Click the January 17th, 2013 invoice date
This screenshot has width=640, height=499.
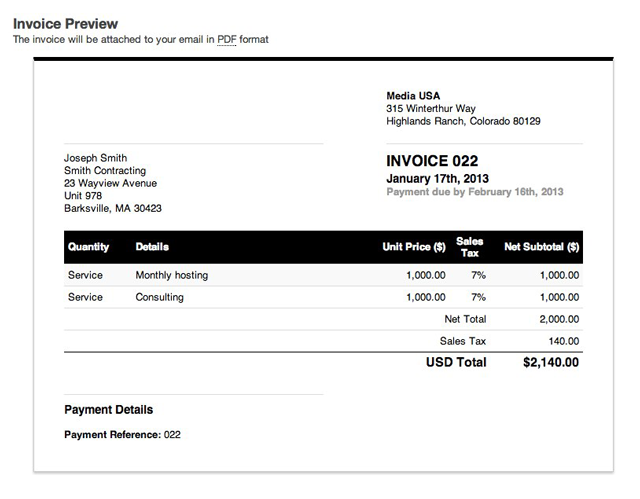(x=438, y=178)
